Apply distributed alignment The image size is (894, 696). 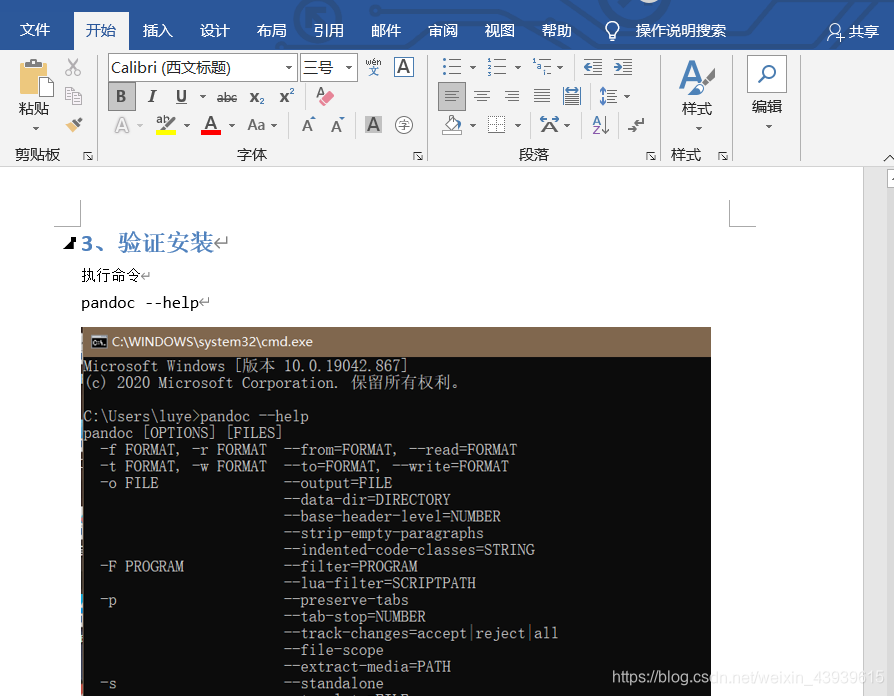[x=571, y=96]
